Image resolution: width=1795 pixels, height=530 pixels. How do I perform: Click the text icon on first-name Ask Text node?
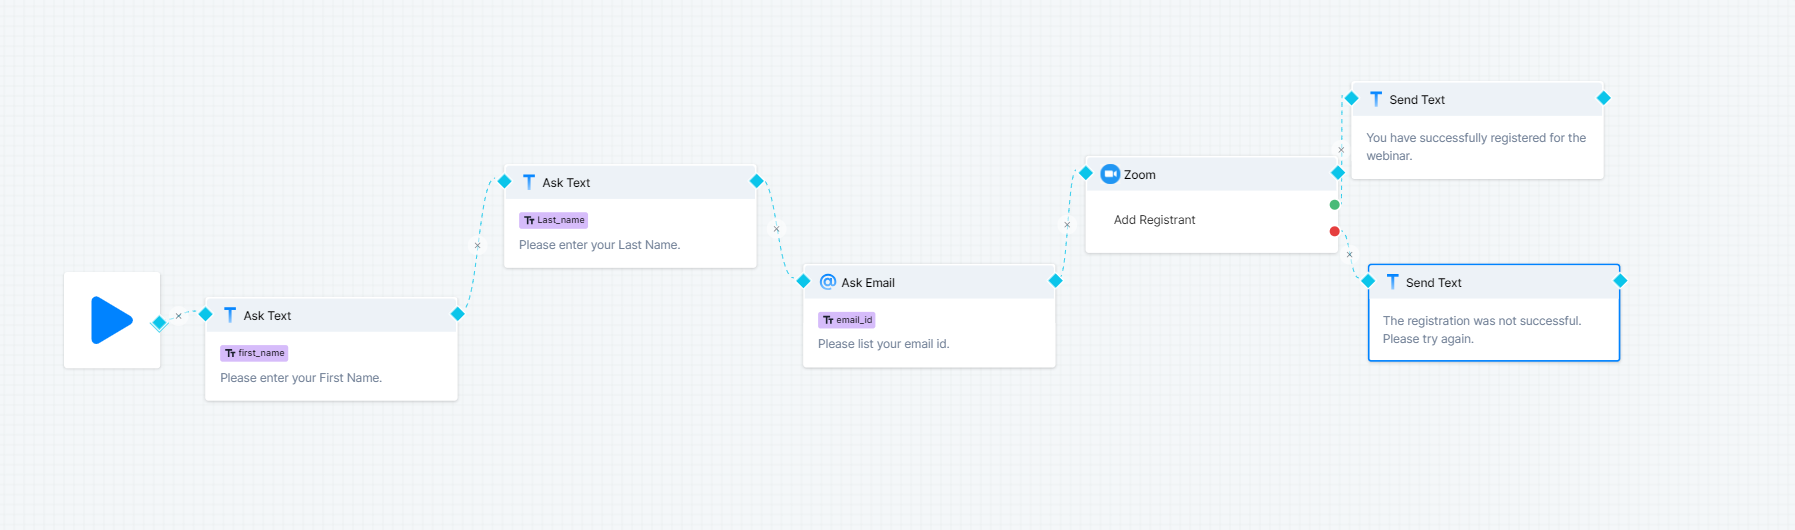coord(230,315)
